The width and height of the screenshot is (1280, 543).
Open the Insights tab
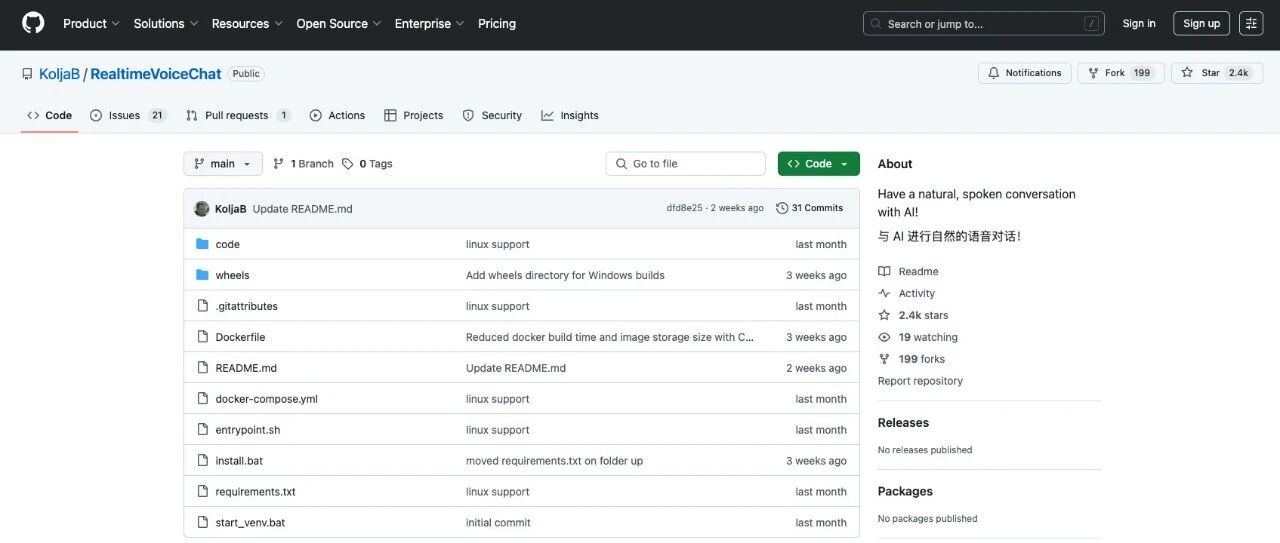click(x=570, y=116)
